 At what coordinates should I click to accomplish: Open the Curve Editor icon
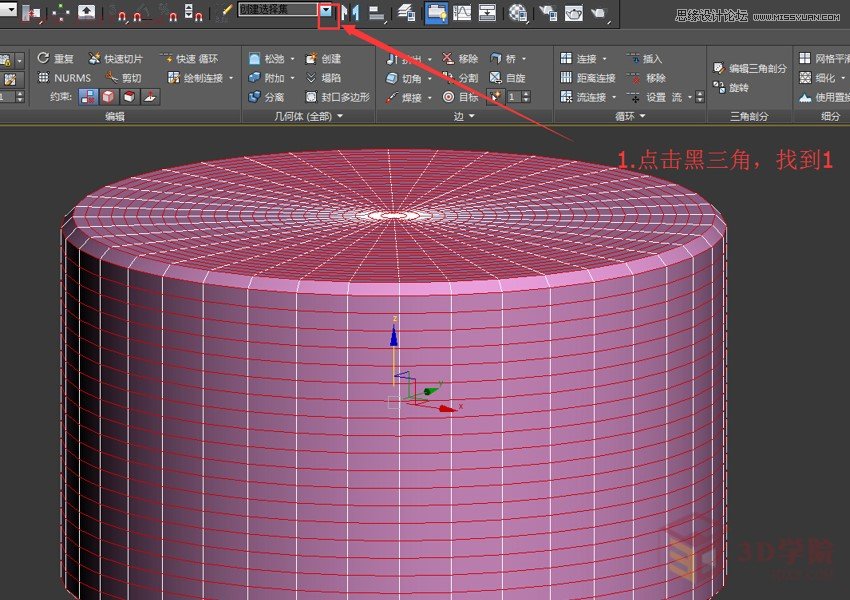coord(462,12)
